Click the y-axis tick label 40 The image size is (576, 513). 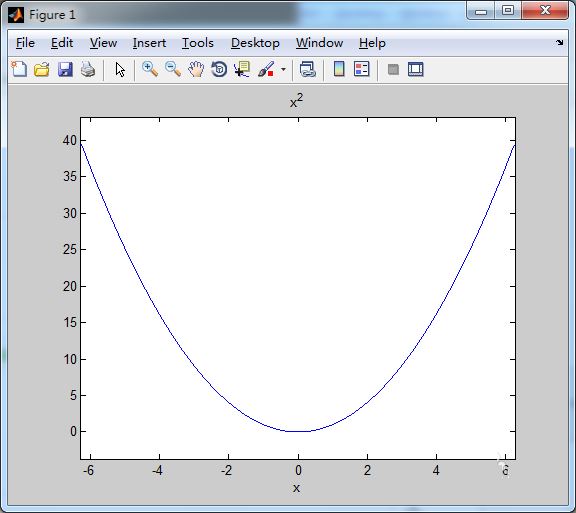(x=69, y=140)
